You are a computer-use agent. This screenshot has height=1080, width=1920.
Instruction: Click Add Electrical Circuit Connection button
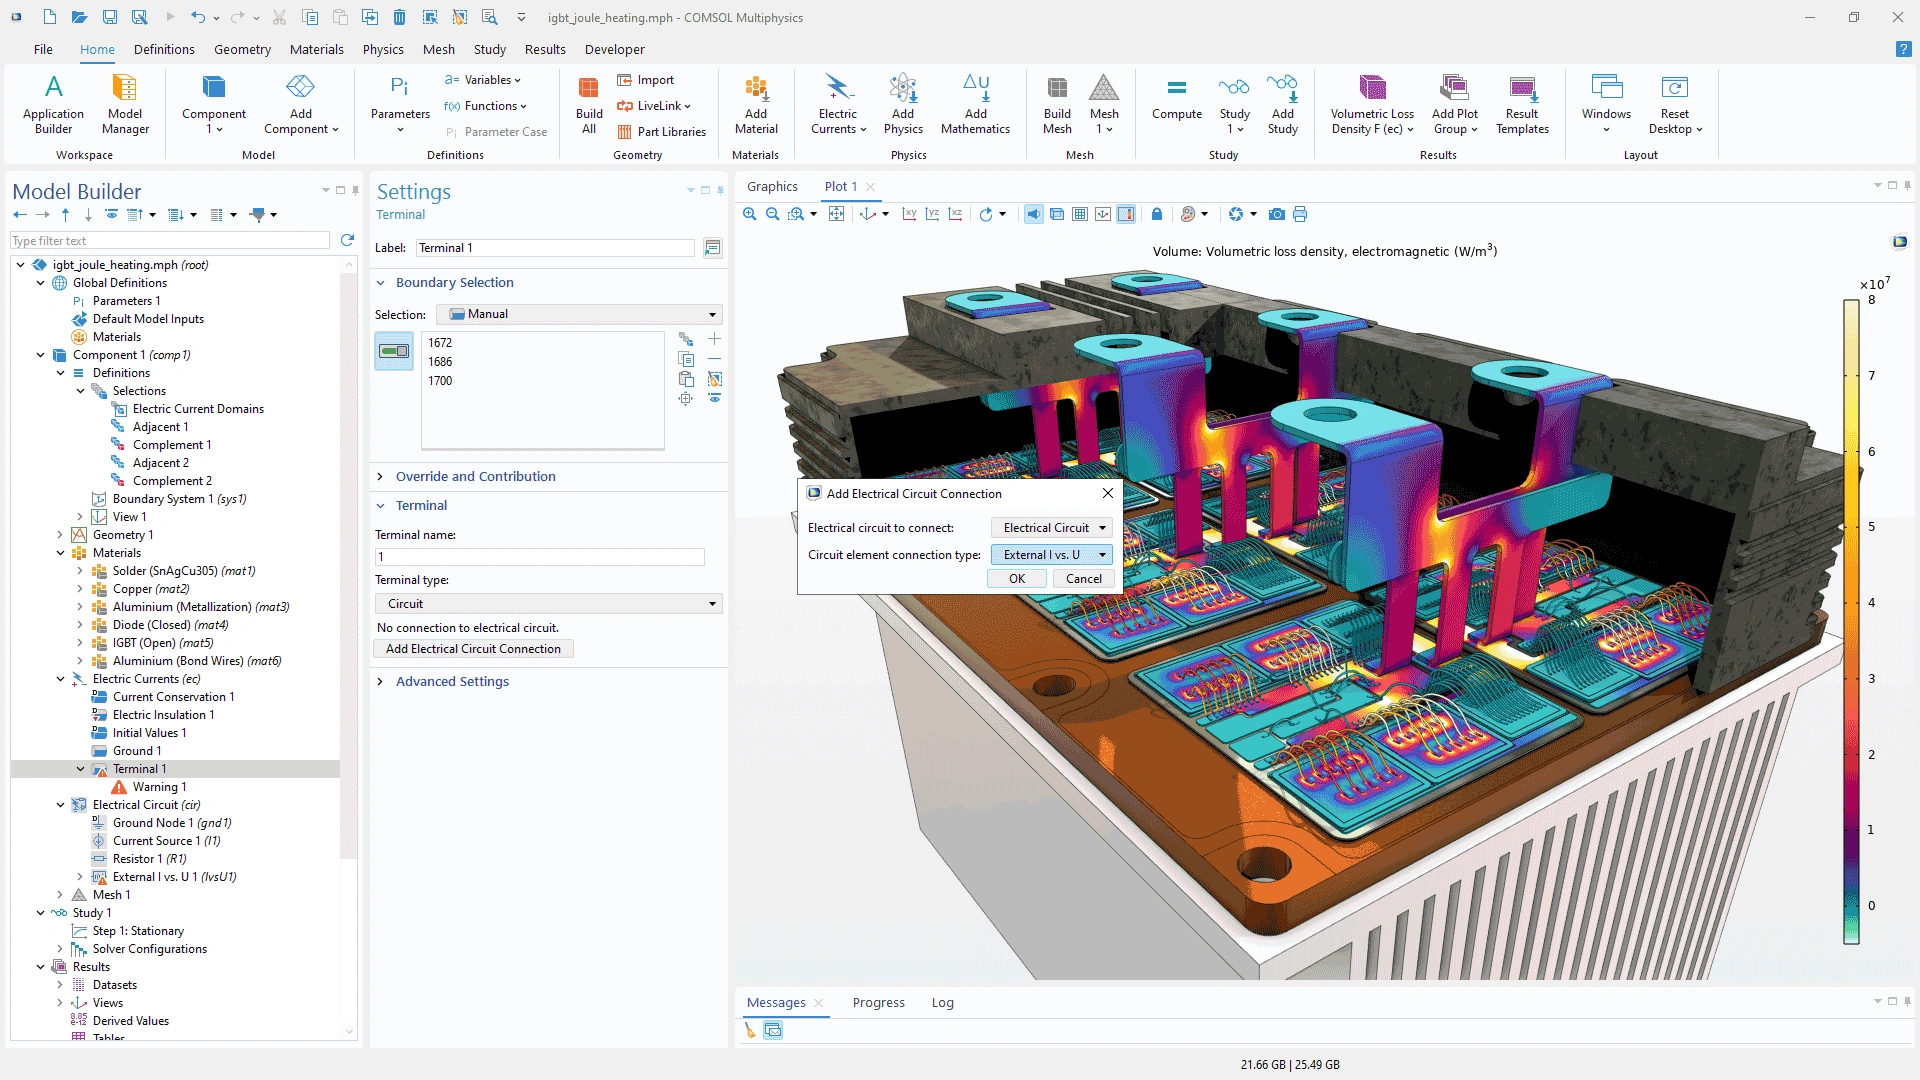pos(473,649)
